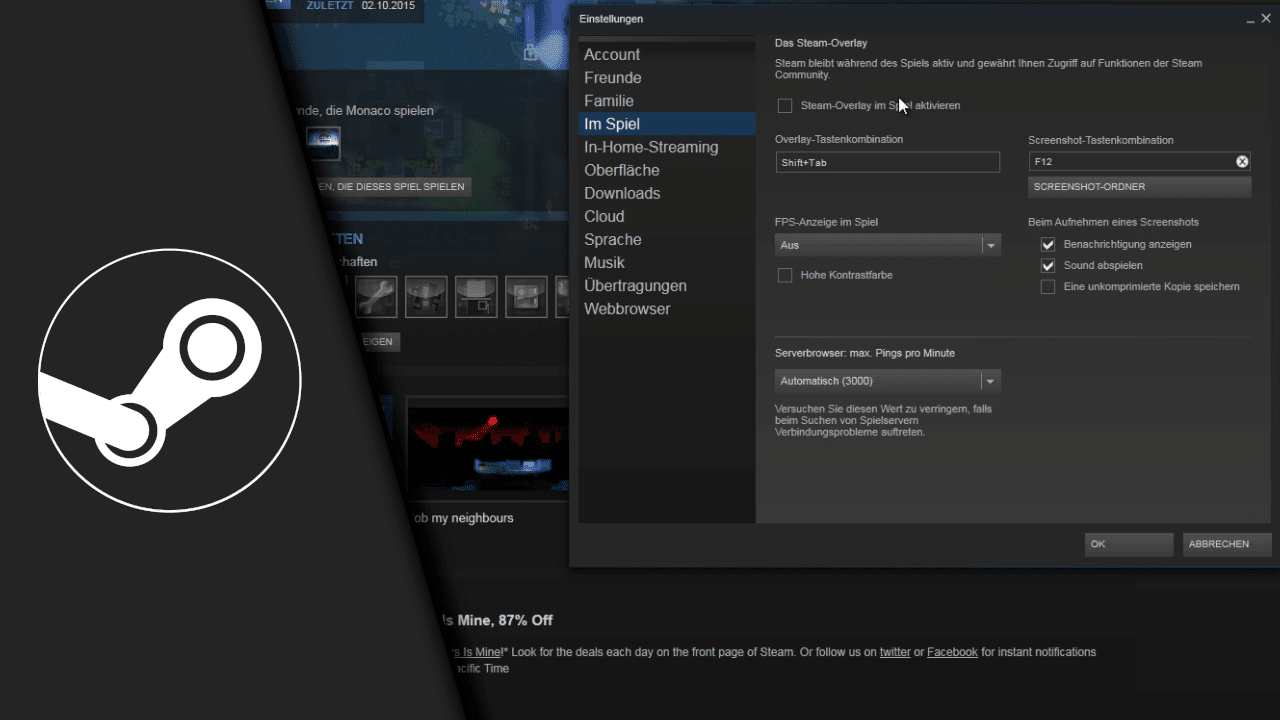
Task: Enable Steam-Overlay im Spiel aktivieren checkbox
Action: point(785,106)
